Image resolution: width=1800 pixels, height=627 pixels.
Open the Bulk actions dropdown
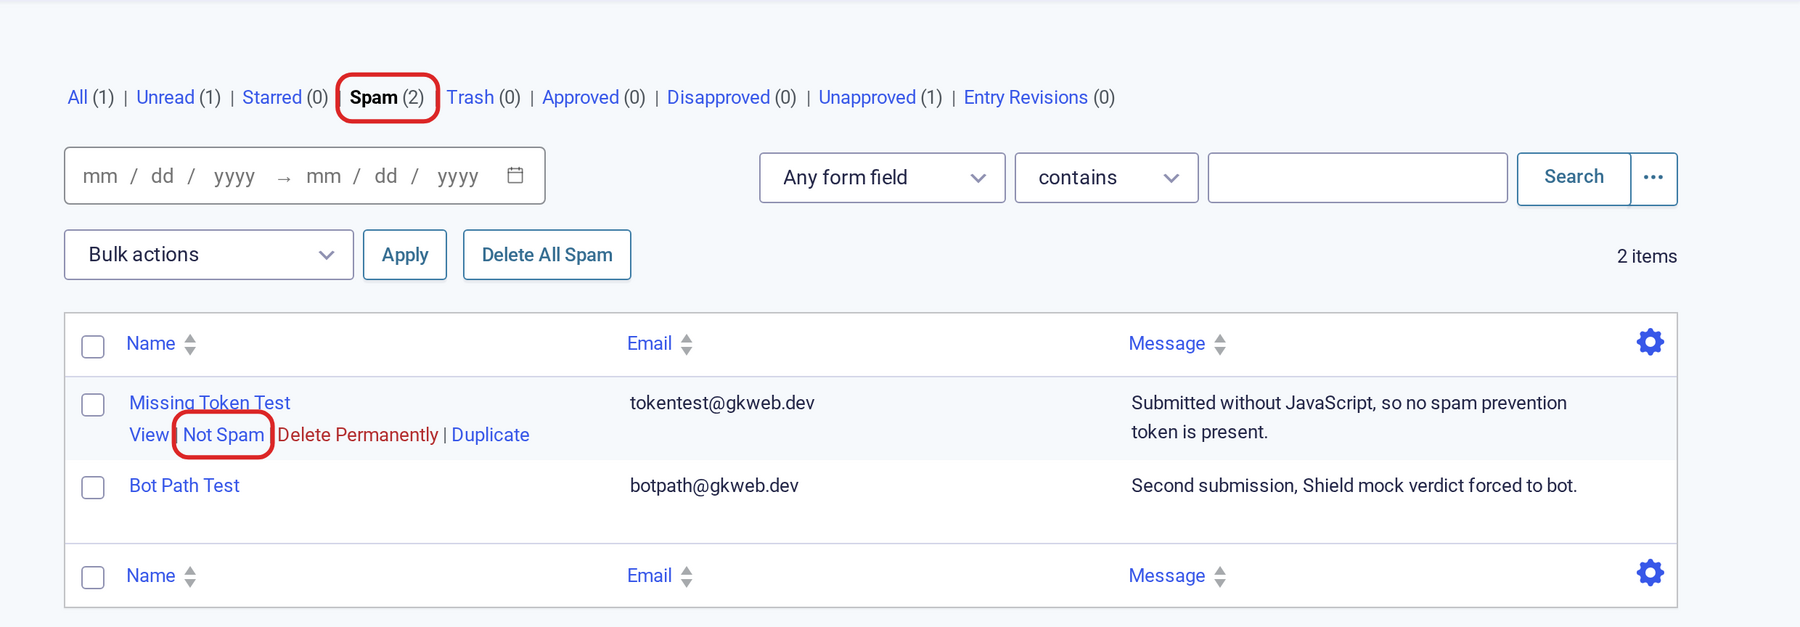[209, 255]
